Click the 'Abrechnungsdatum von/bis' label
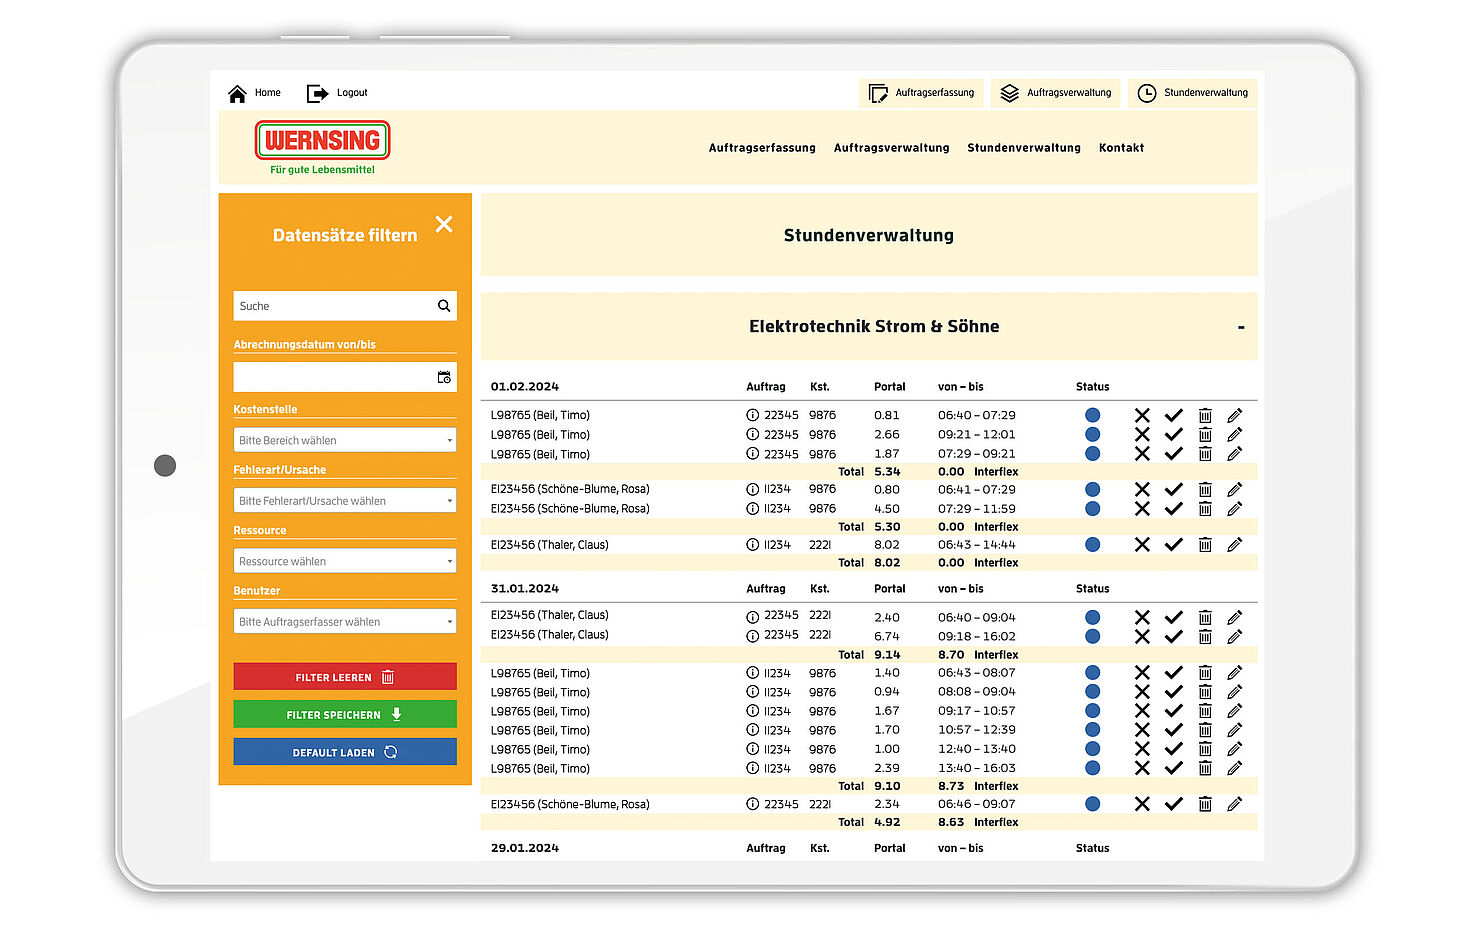Image resolution: width=1484 pixels, height=934 pixels. coord(305,344)
